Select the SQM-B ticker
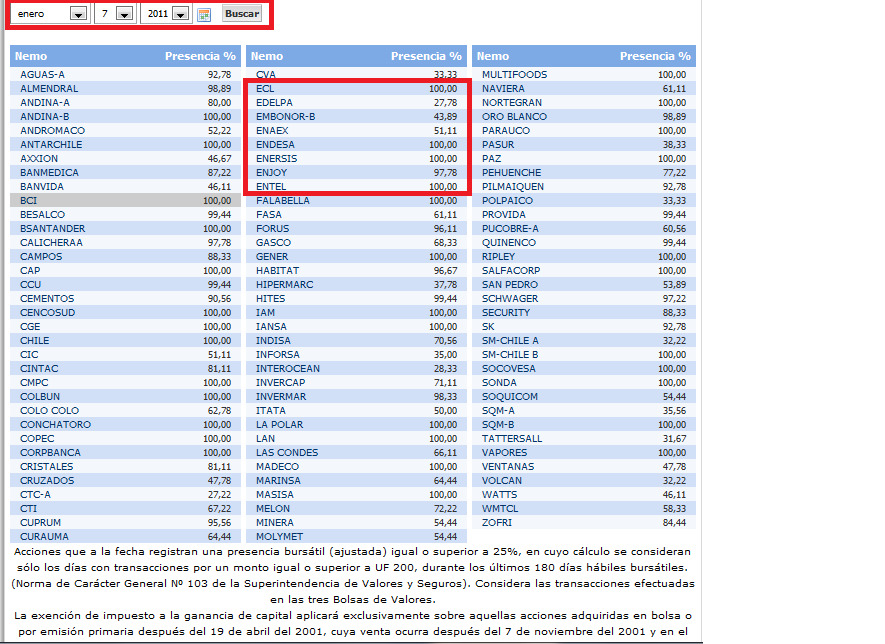 click(498, 424)
